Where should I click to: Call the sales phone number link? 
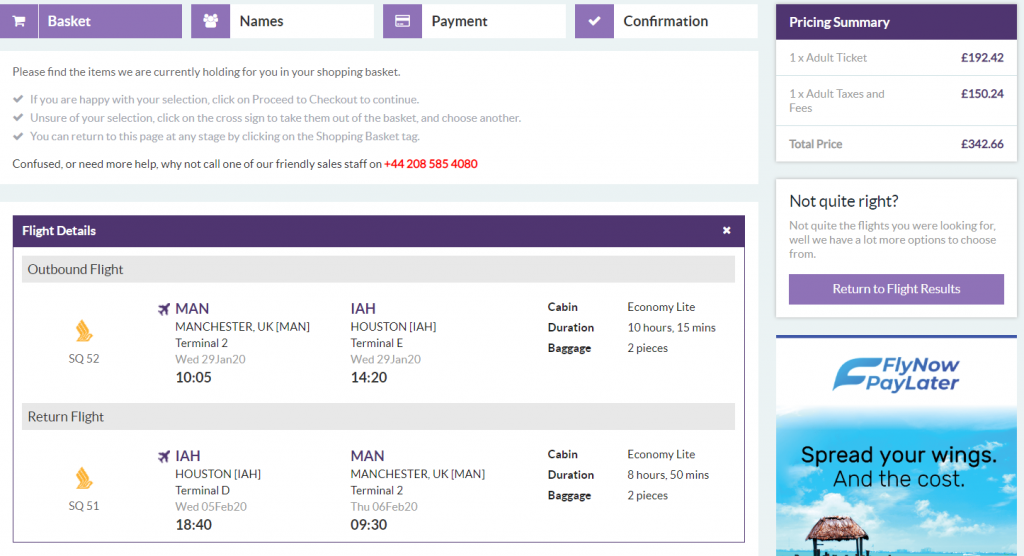coord(430,164)
